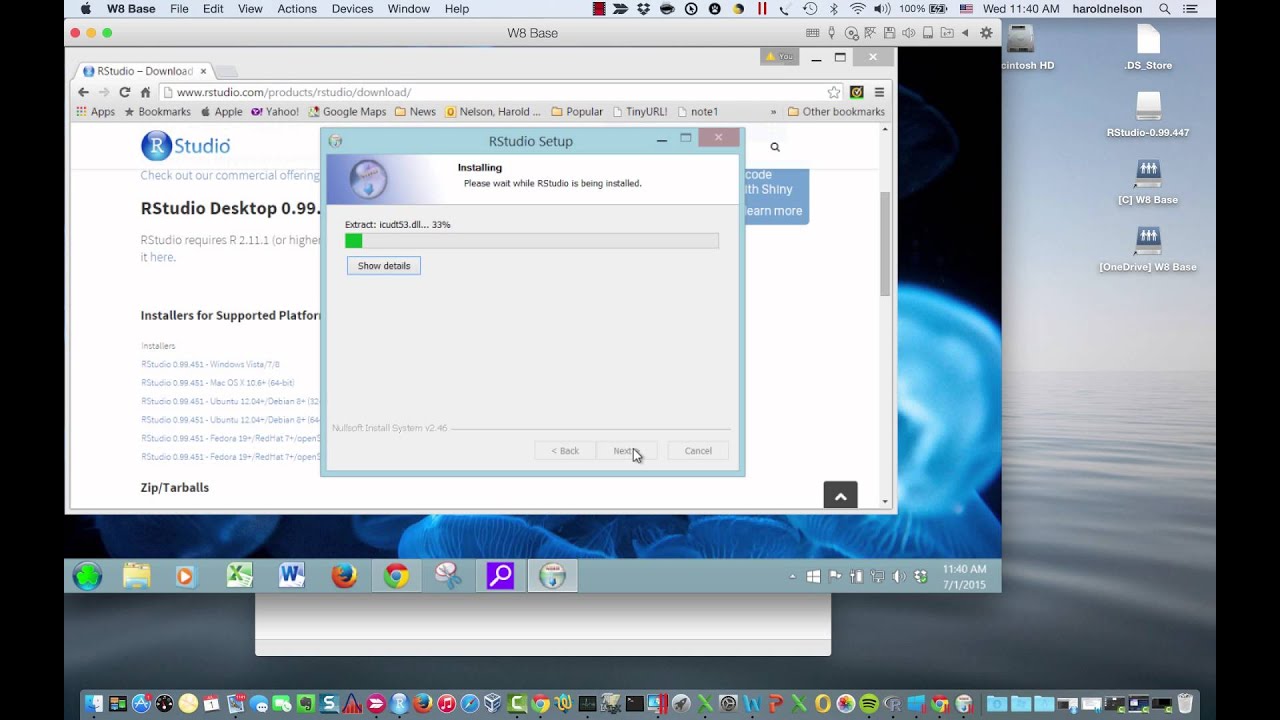Open the media player taskbar icon
The height and width of the screenshot is (720, 1280).
[185, 576]
